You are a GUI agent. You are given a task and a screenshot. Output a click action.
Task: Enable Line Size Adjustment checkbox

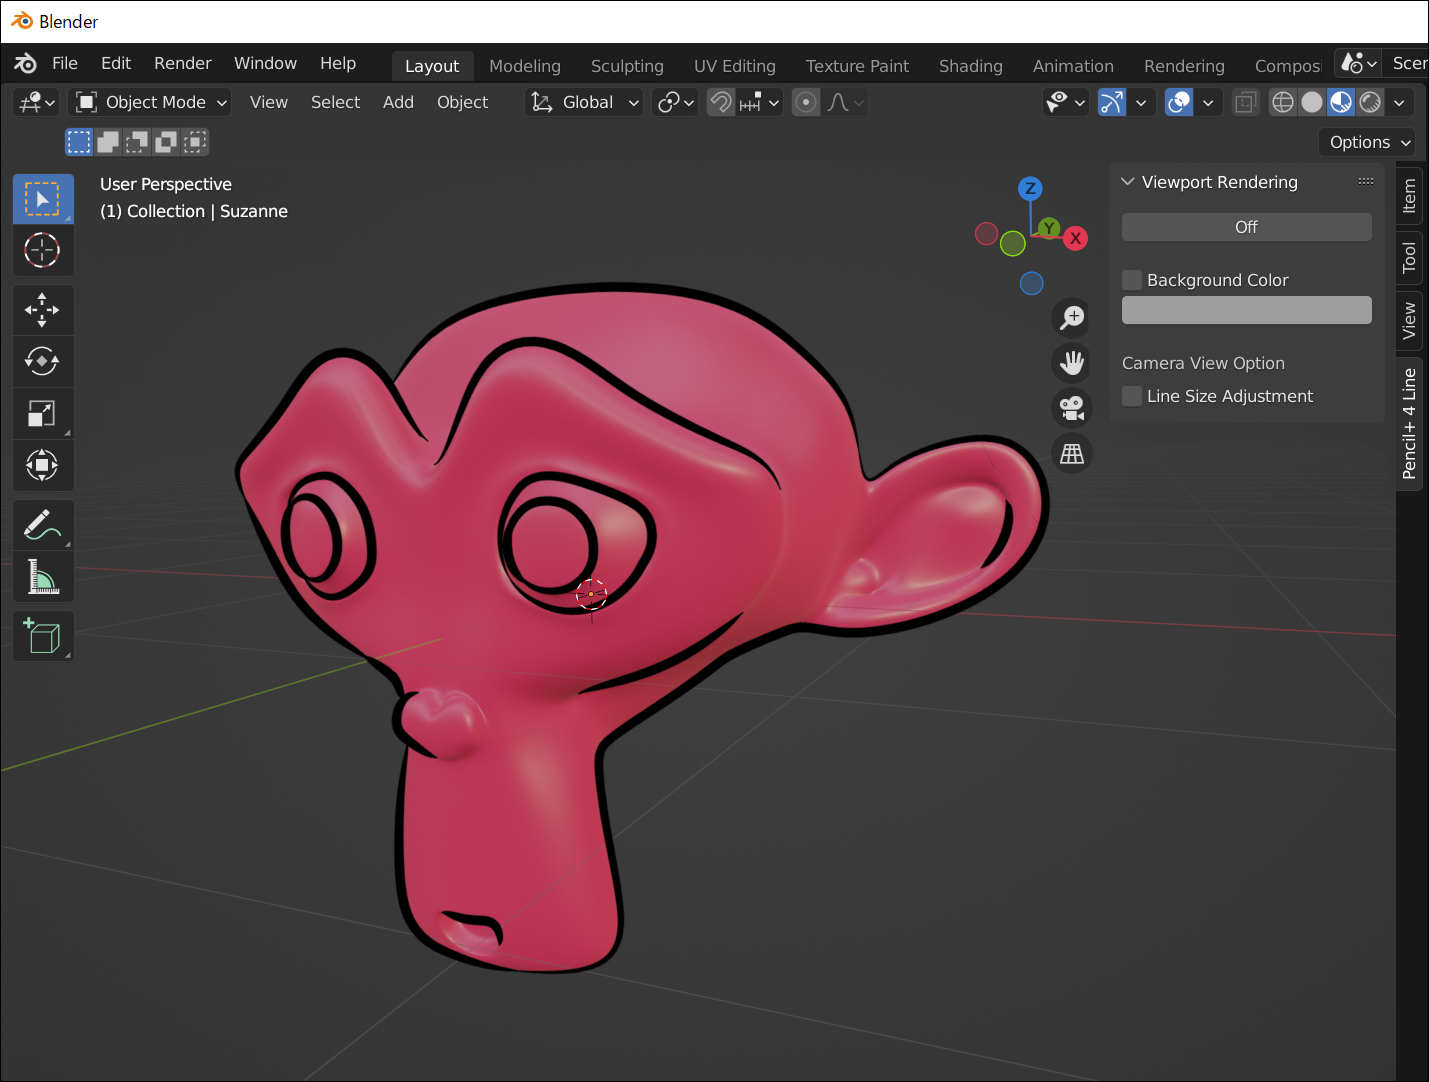pyautogui.click(x=1132, y=396)
